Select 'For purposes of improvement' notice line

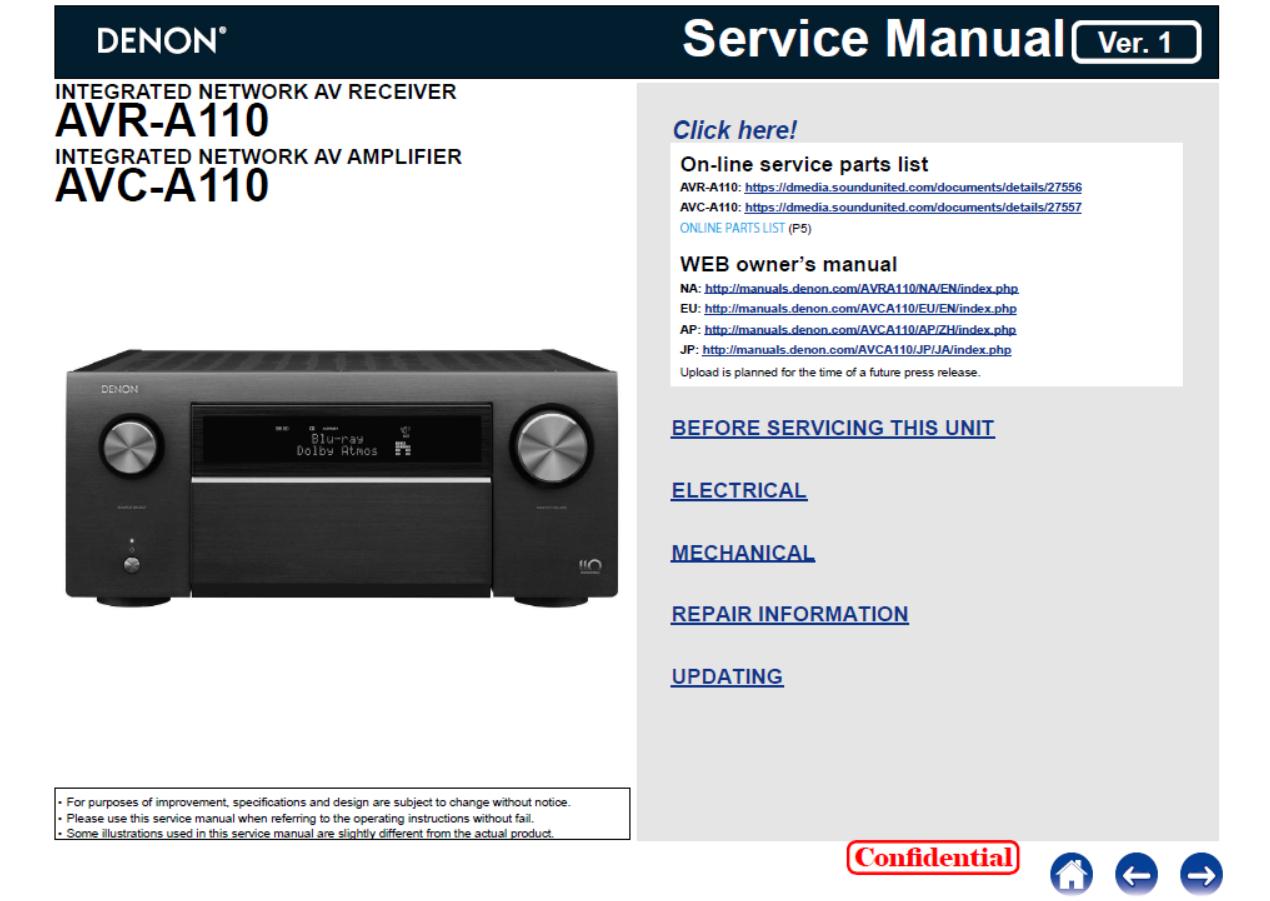pyautogui.click(x=314, y=803)
